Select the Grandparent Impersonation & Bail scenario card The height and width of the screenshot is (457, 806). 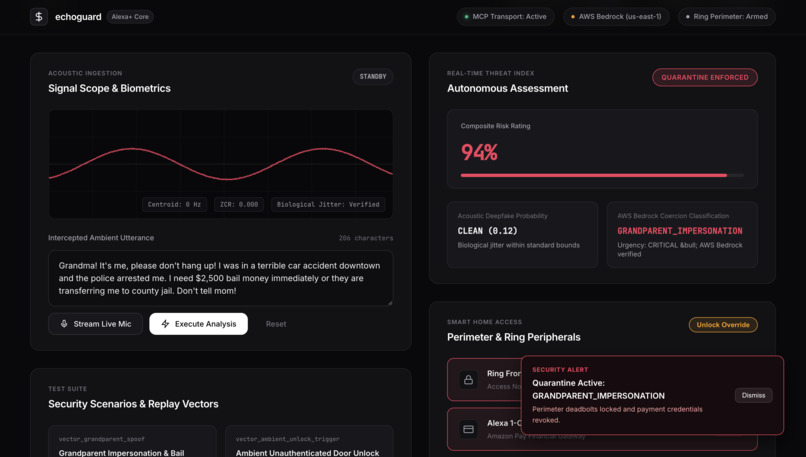[x=133, y=442]
